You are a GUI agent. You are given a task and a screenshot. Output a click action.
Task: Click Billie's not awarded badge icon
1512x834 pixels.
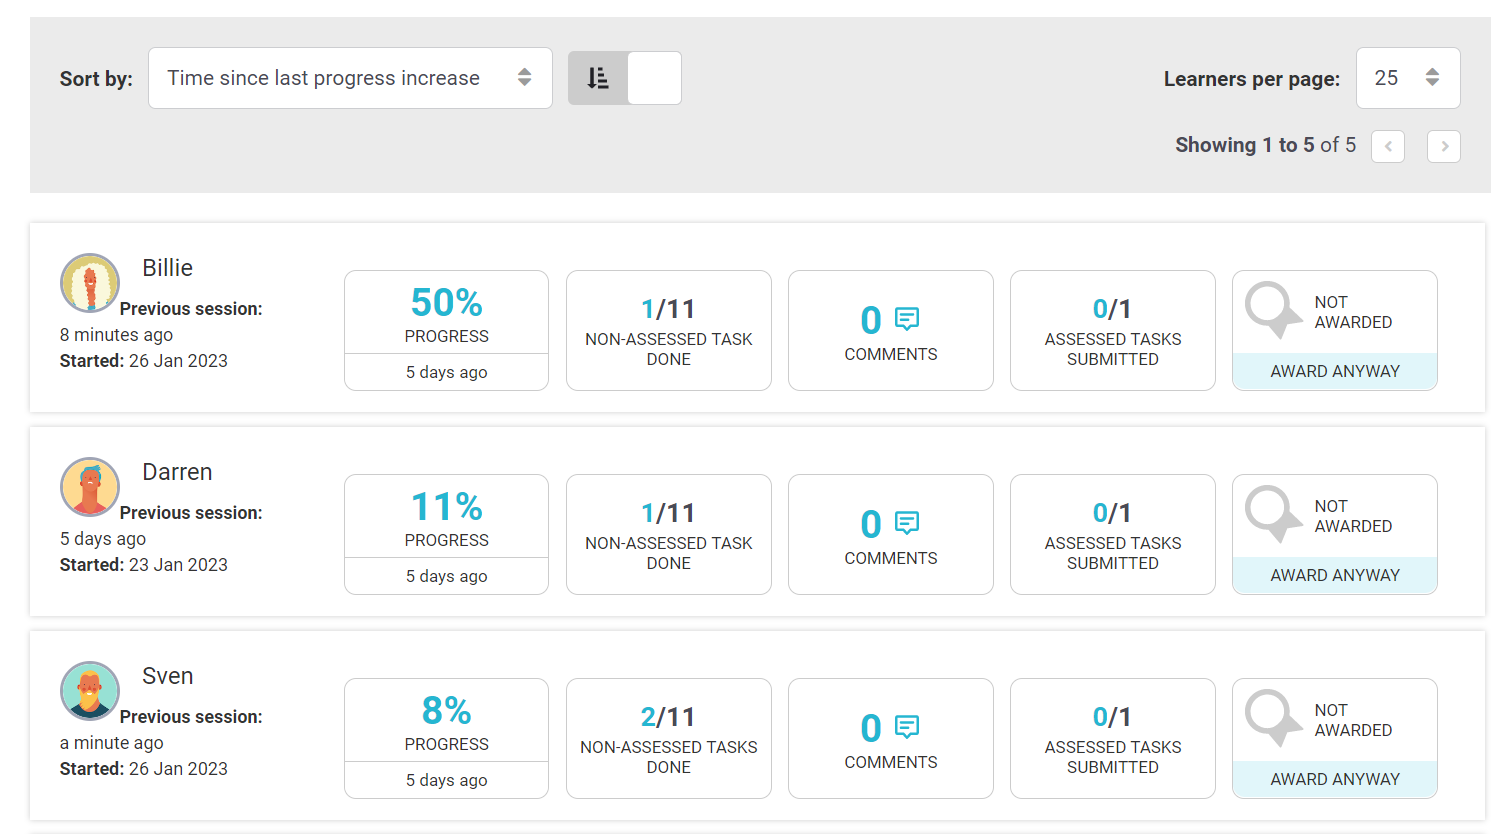[1272, 310]
